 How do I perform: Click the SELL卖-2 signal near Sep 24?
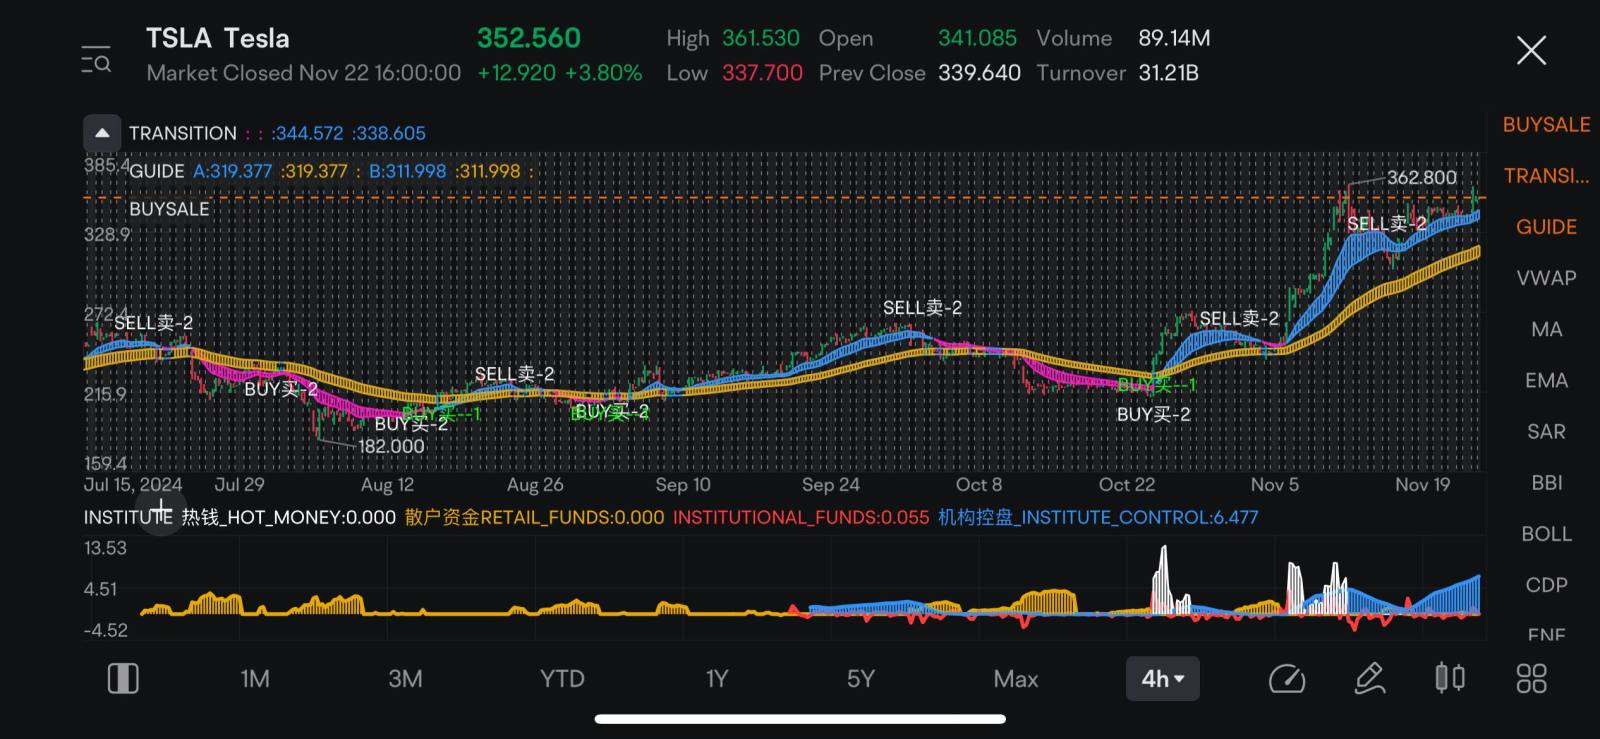[922, 308]
